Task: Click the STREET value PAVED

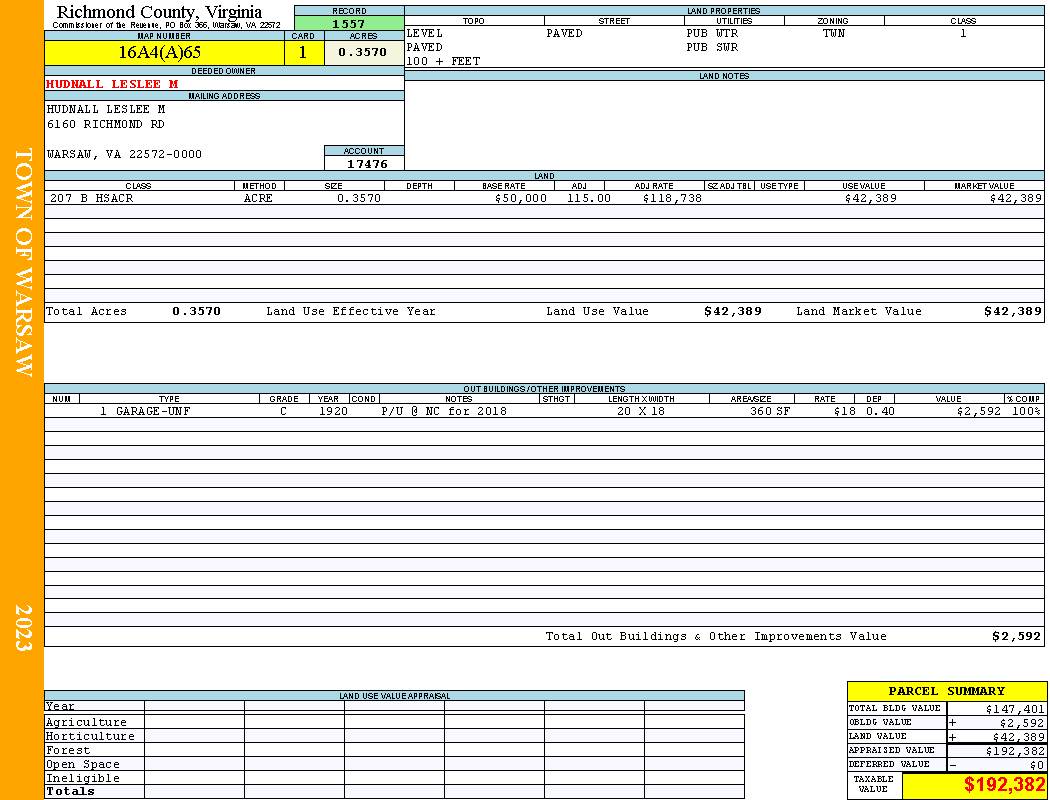Action: click(564, 33)
